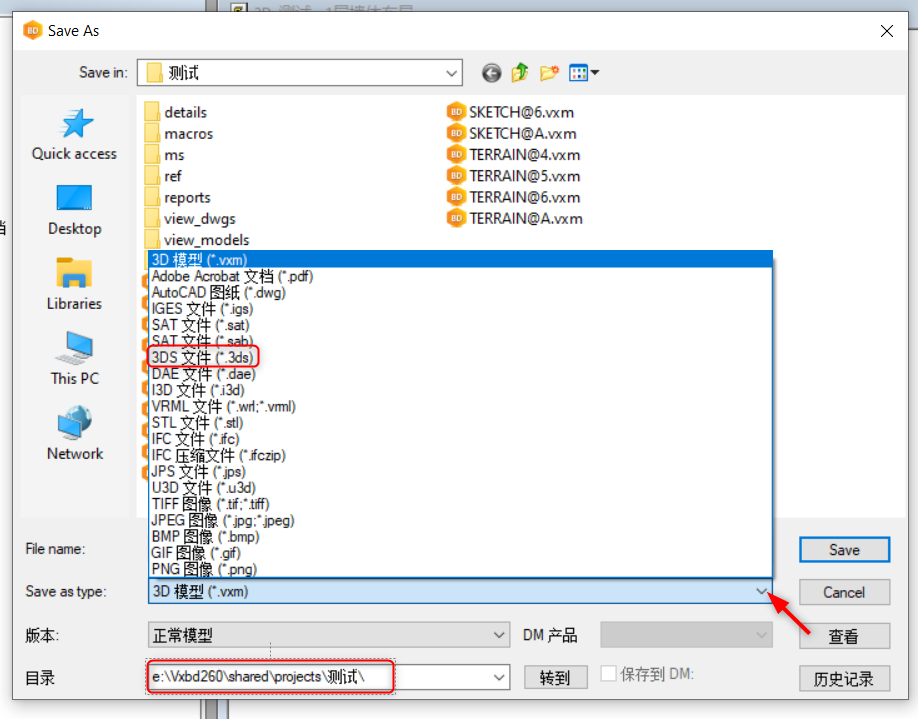Choose U3D 文件 (*.u3d) type

[x=460, y=488]
